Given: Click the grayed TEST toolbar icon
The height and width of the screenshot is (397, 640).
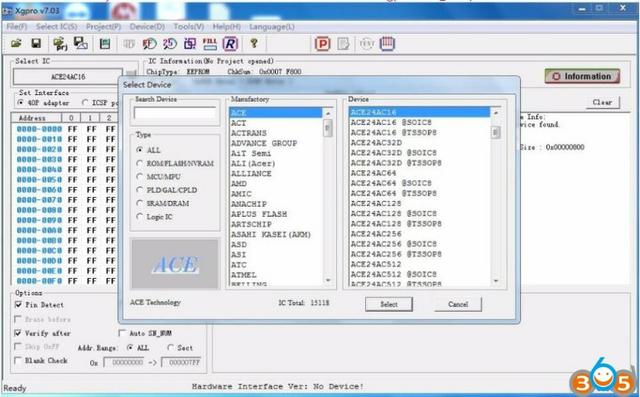Looking at the screenshot, I should [367, 44].
